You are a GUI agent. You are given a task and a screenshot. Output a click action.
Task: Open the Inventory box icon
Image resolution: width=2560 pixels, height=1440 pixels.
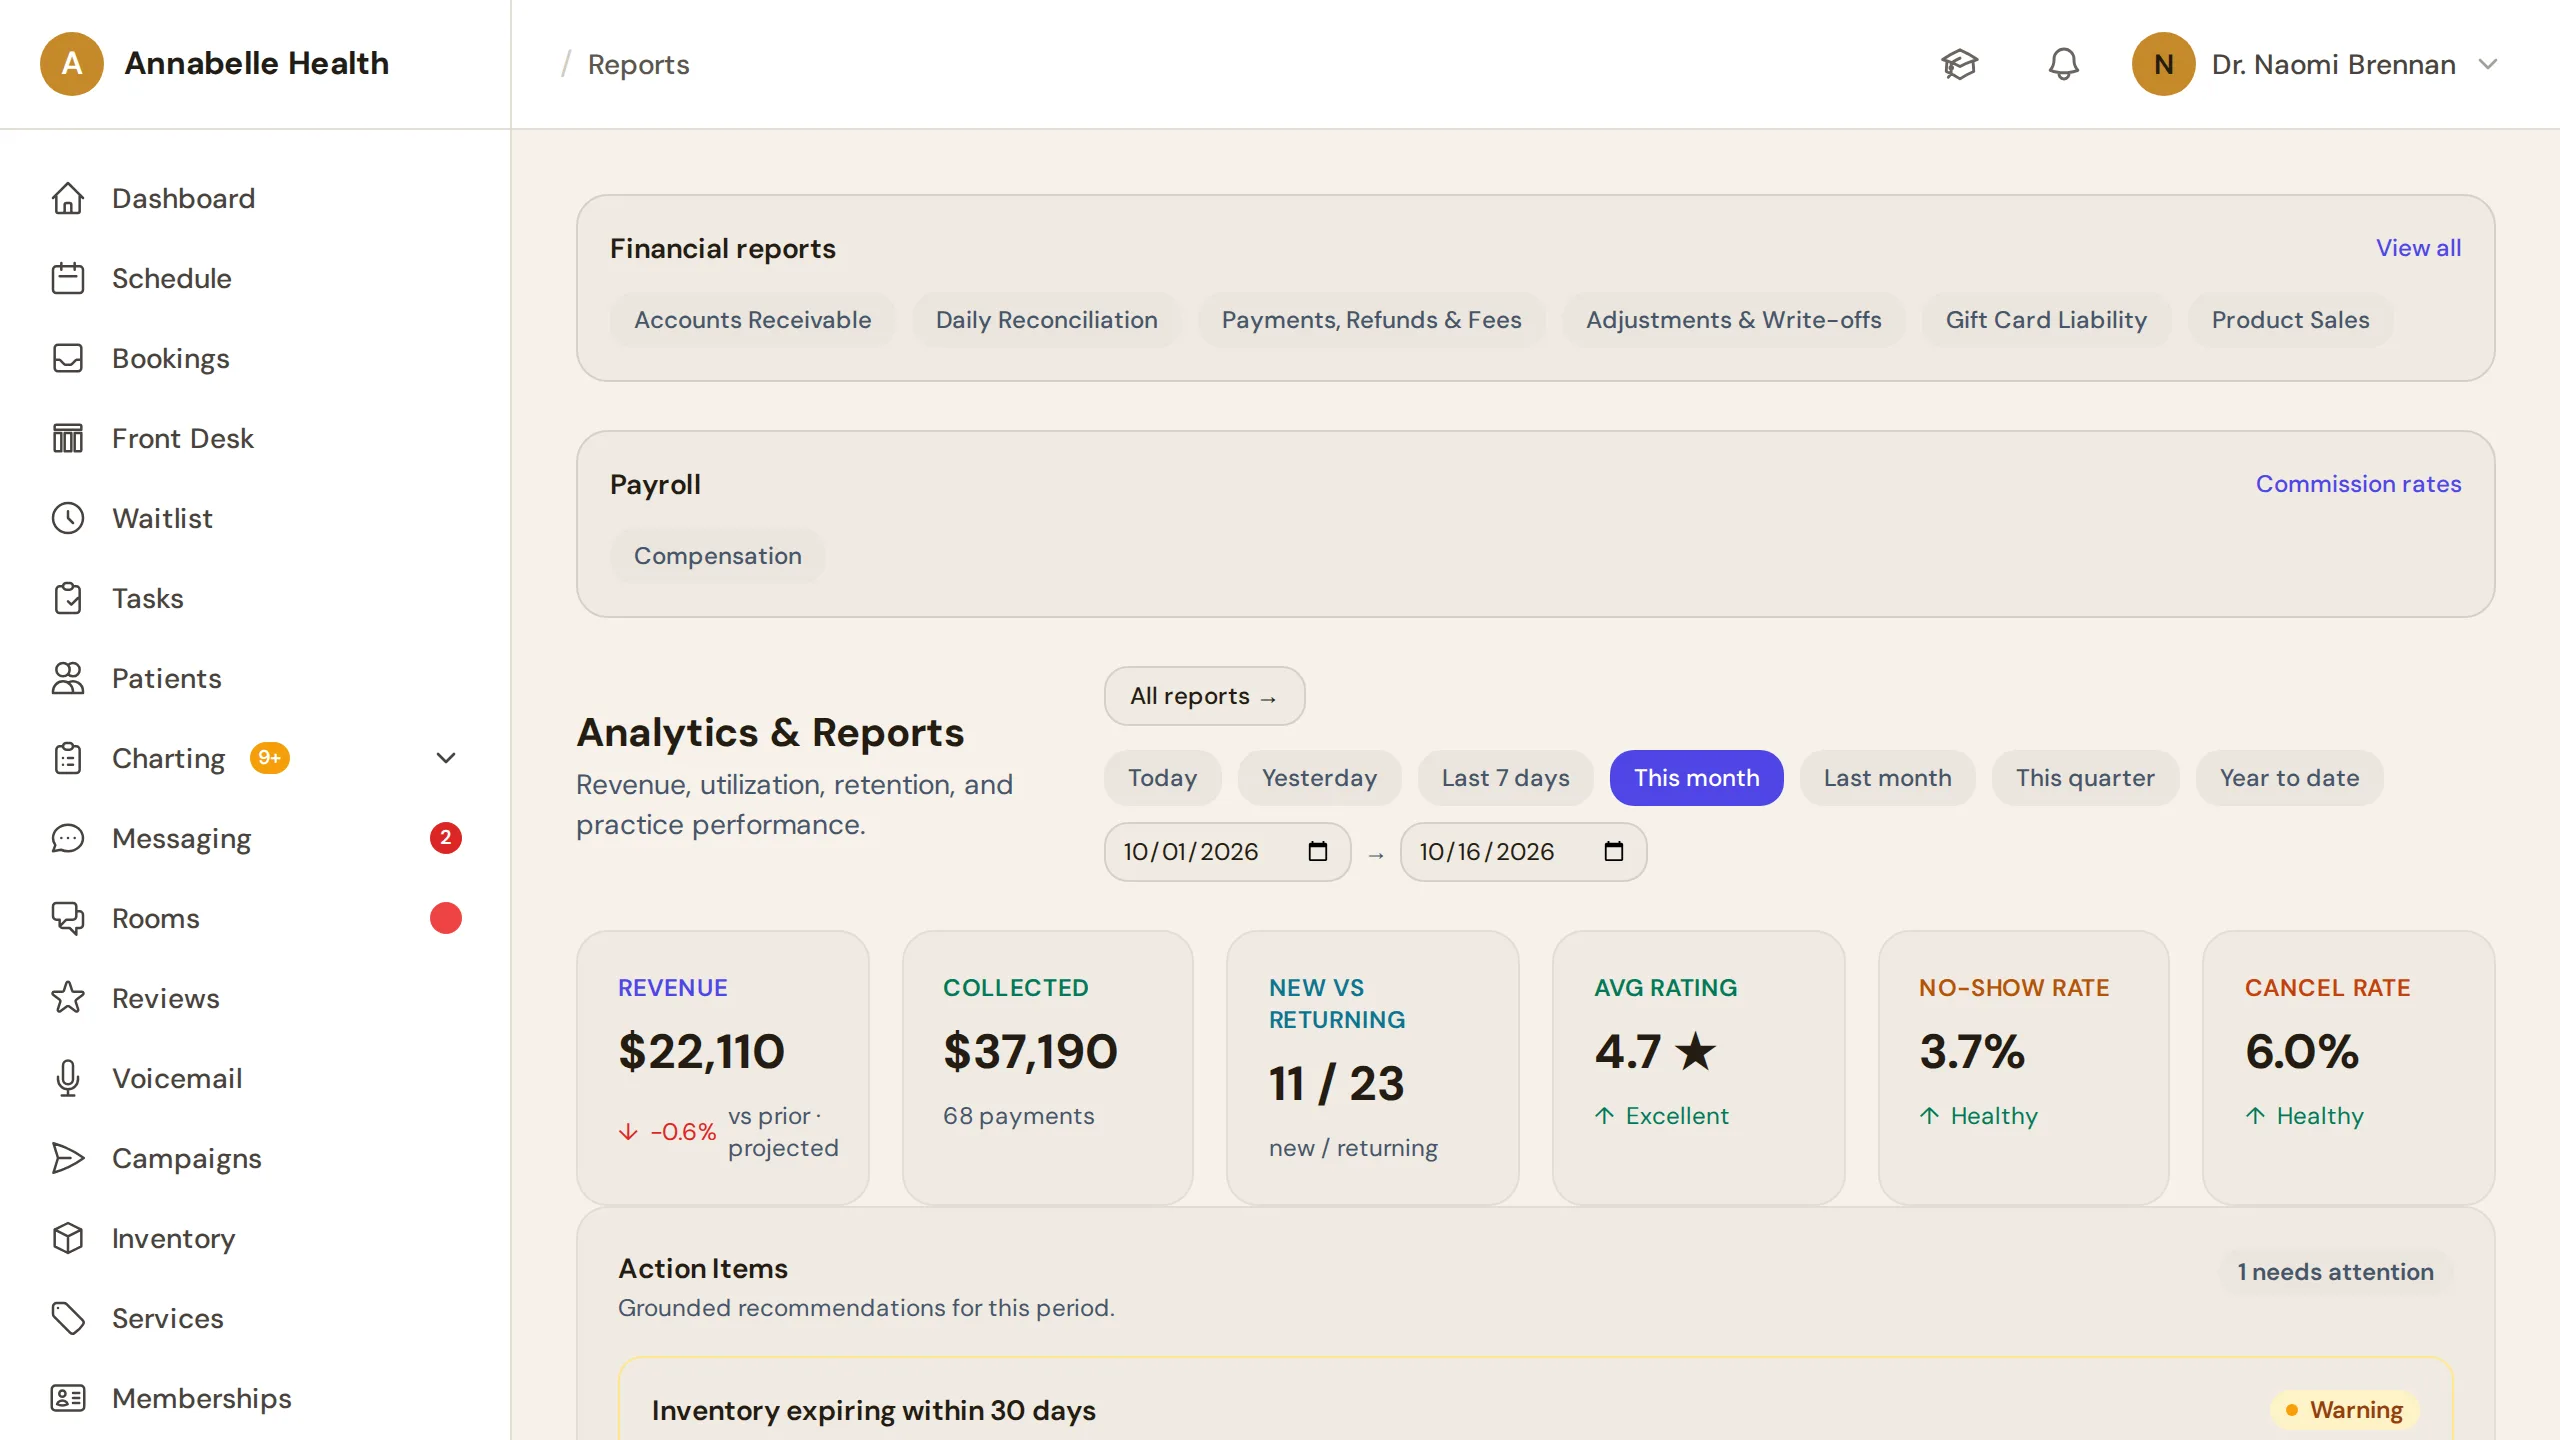(x=68, y=1238)
